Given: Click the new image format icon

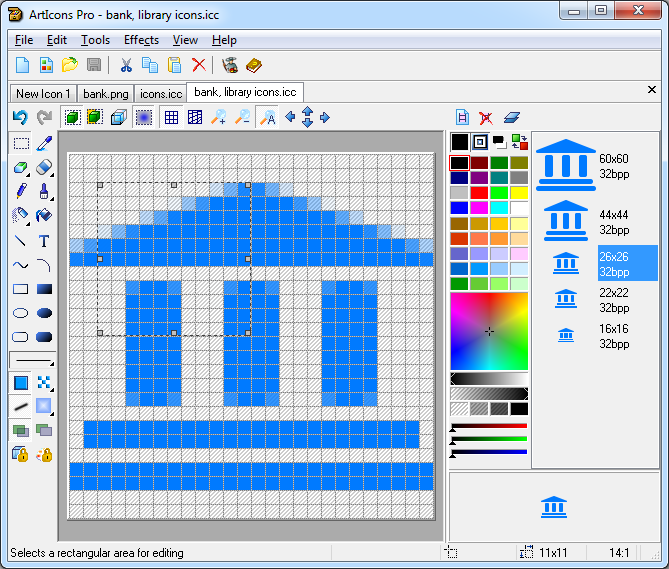Looking at the screenshot, I should tap(462, 117).
